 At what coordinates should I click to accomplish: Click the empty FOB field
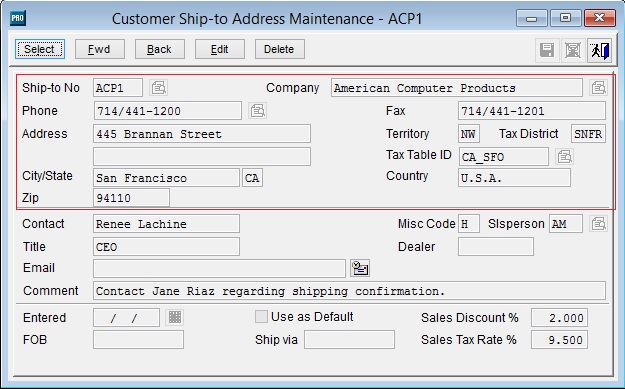click(138, 340)
